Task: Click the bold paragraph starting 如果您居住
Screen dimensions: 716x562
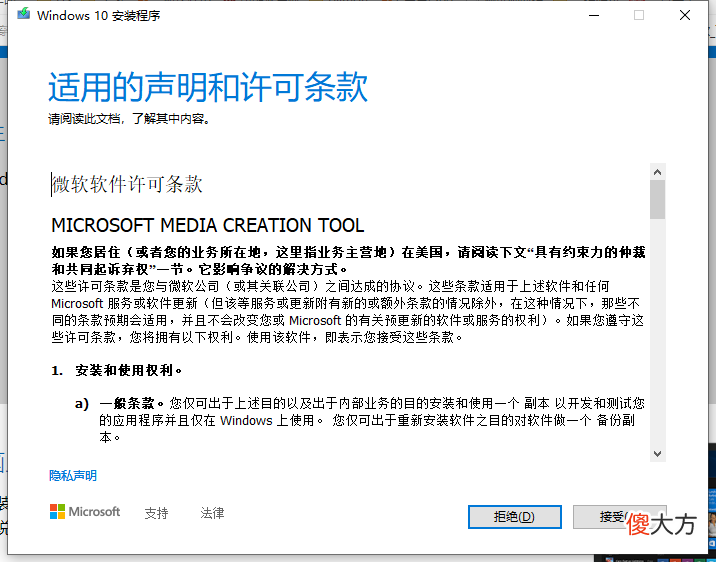Action: click(348, 260)
